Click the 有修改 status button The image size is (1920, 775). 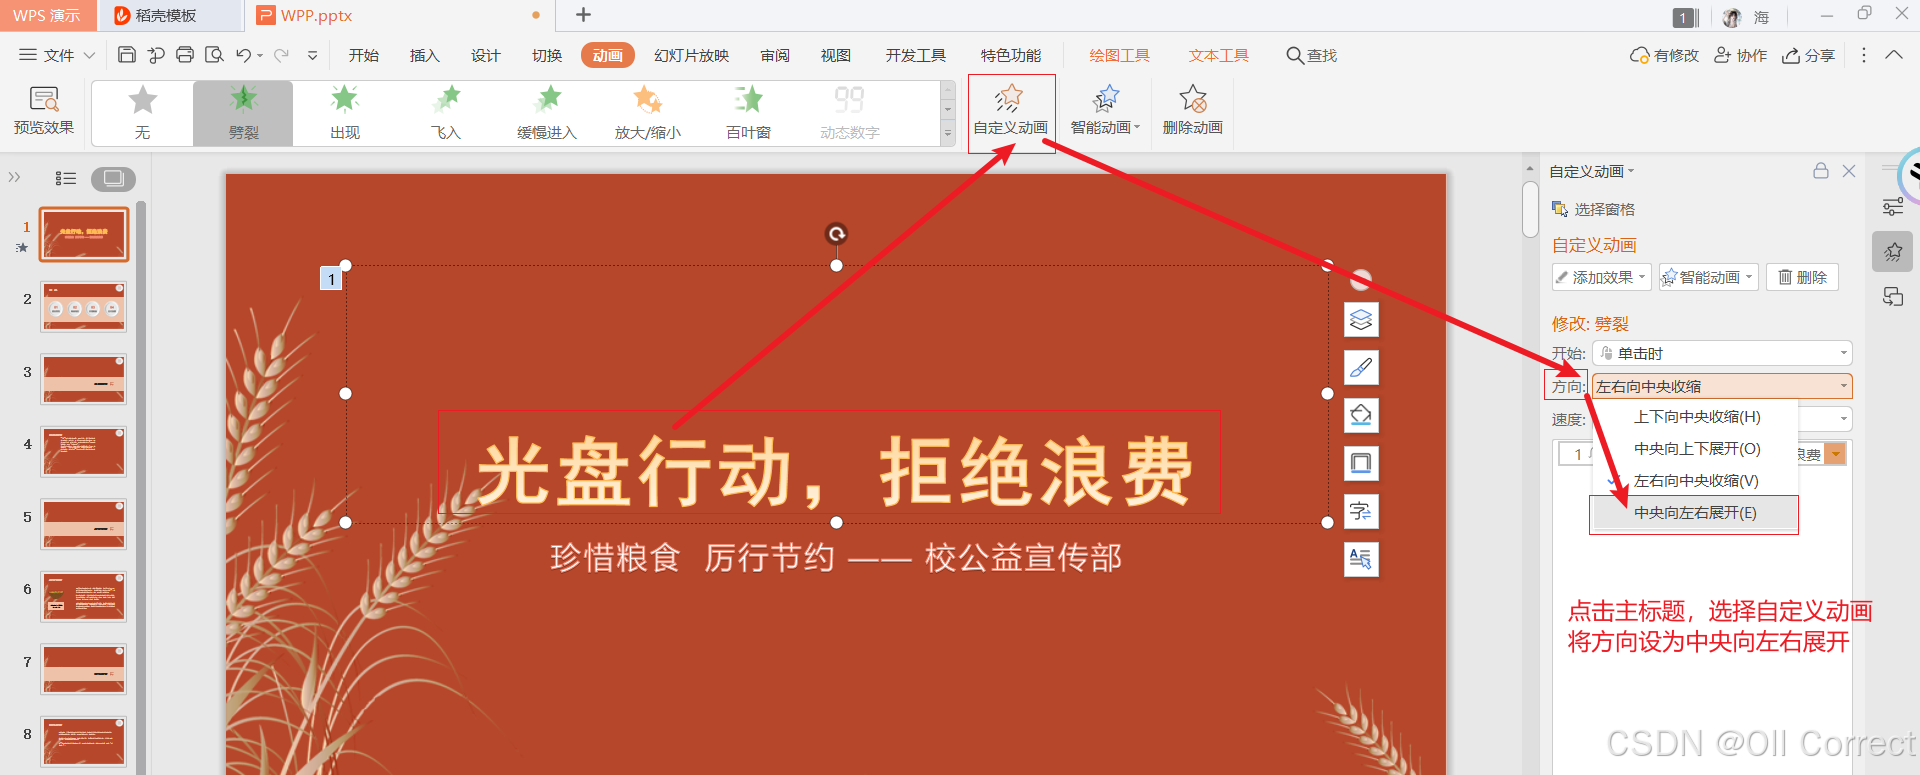coord(1665,55)
